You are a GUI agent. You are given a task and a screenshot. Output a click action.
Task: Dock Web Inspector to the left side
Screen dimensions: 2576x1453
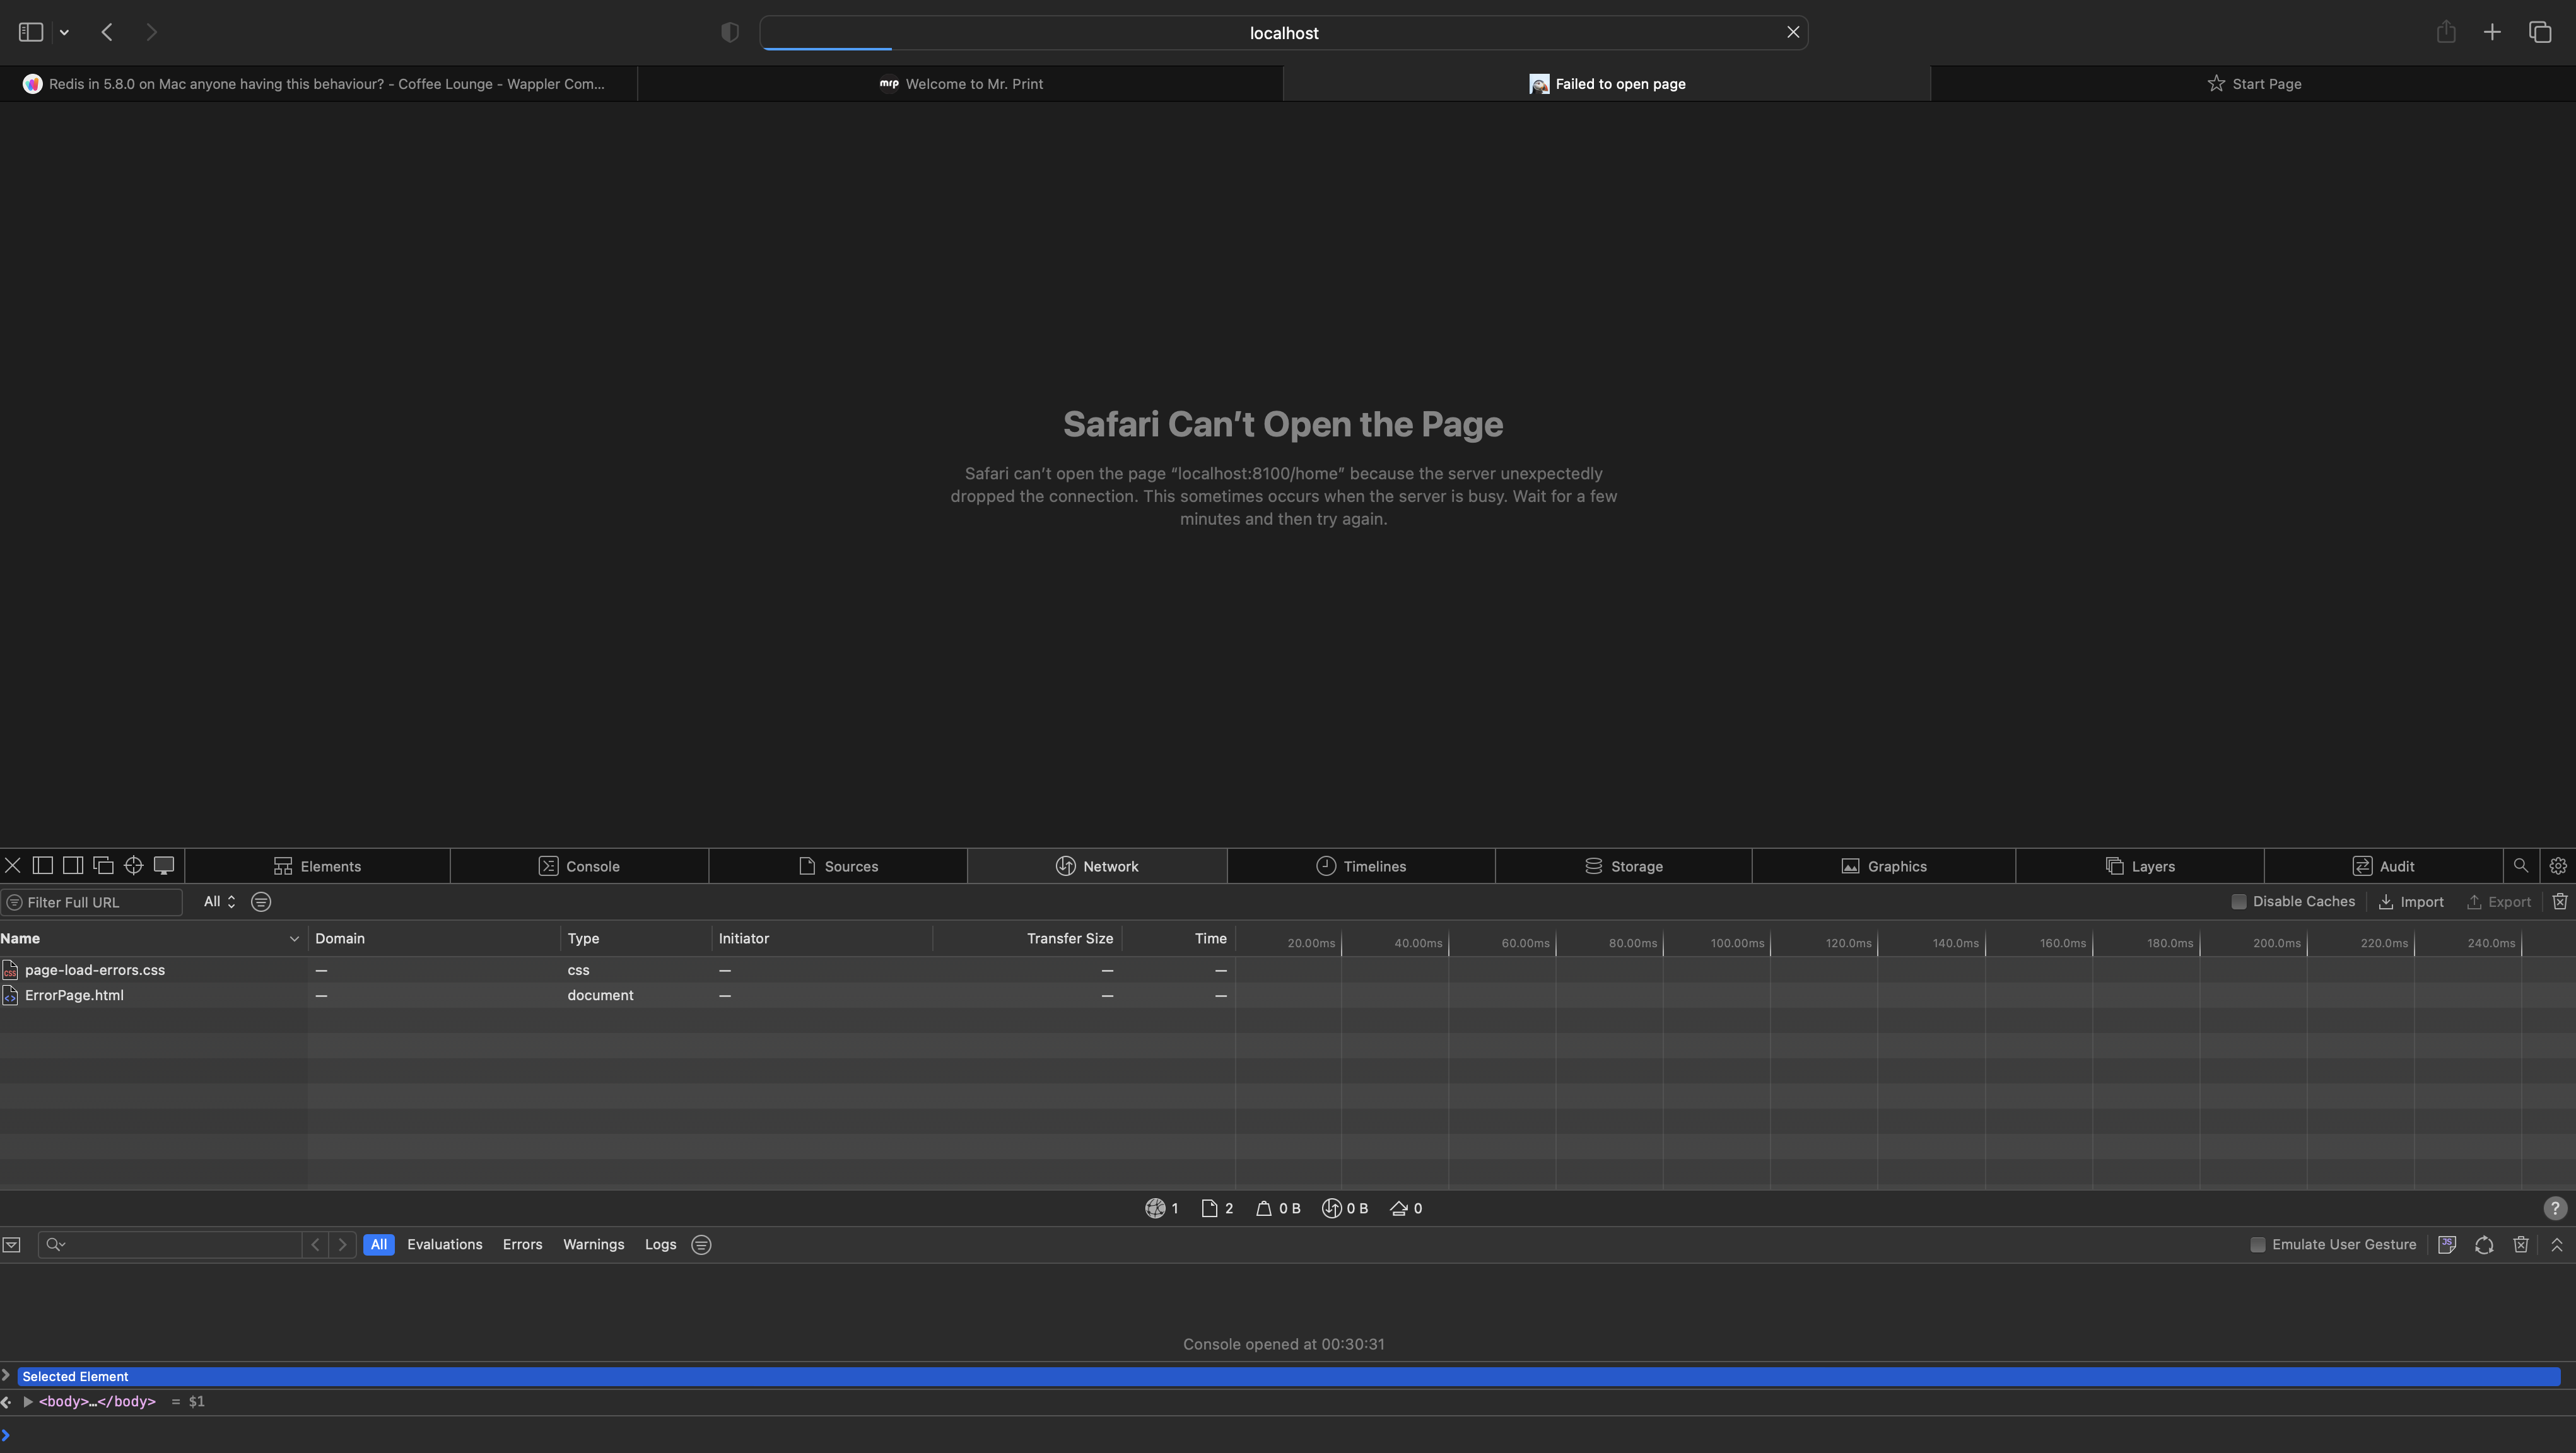pos(43,866)
